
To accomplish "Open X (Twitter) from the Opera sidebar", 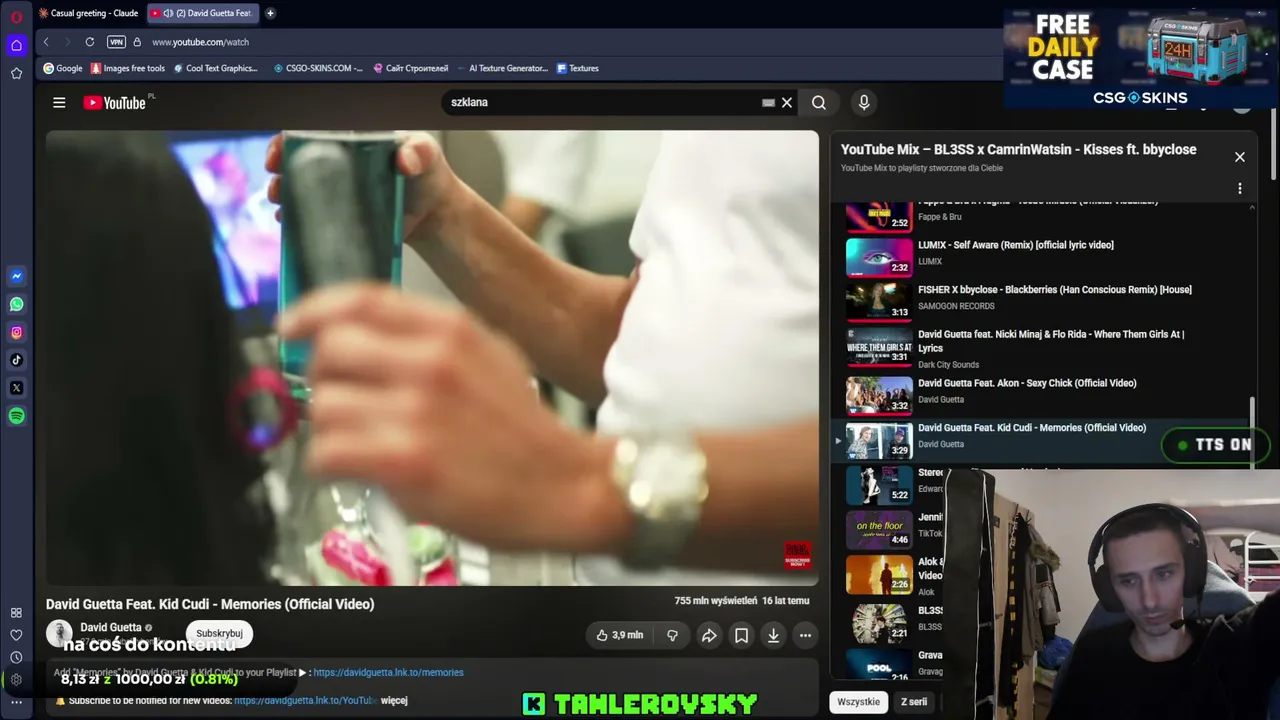I will point(16,388).
